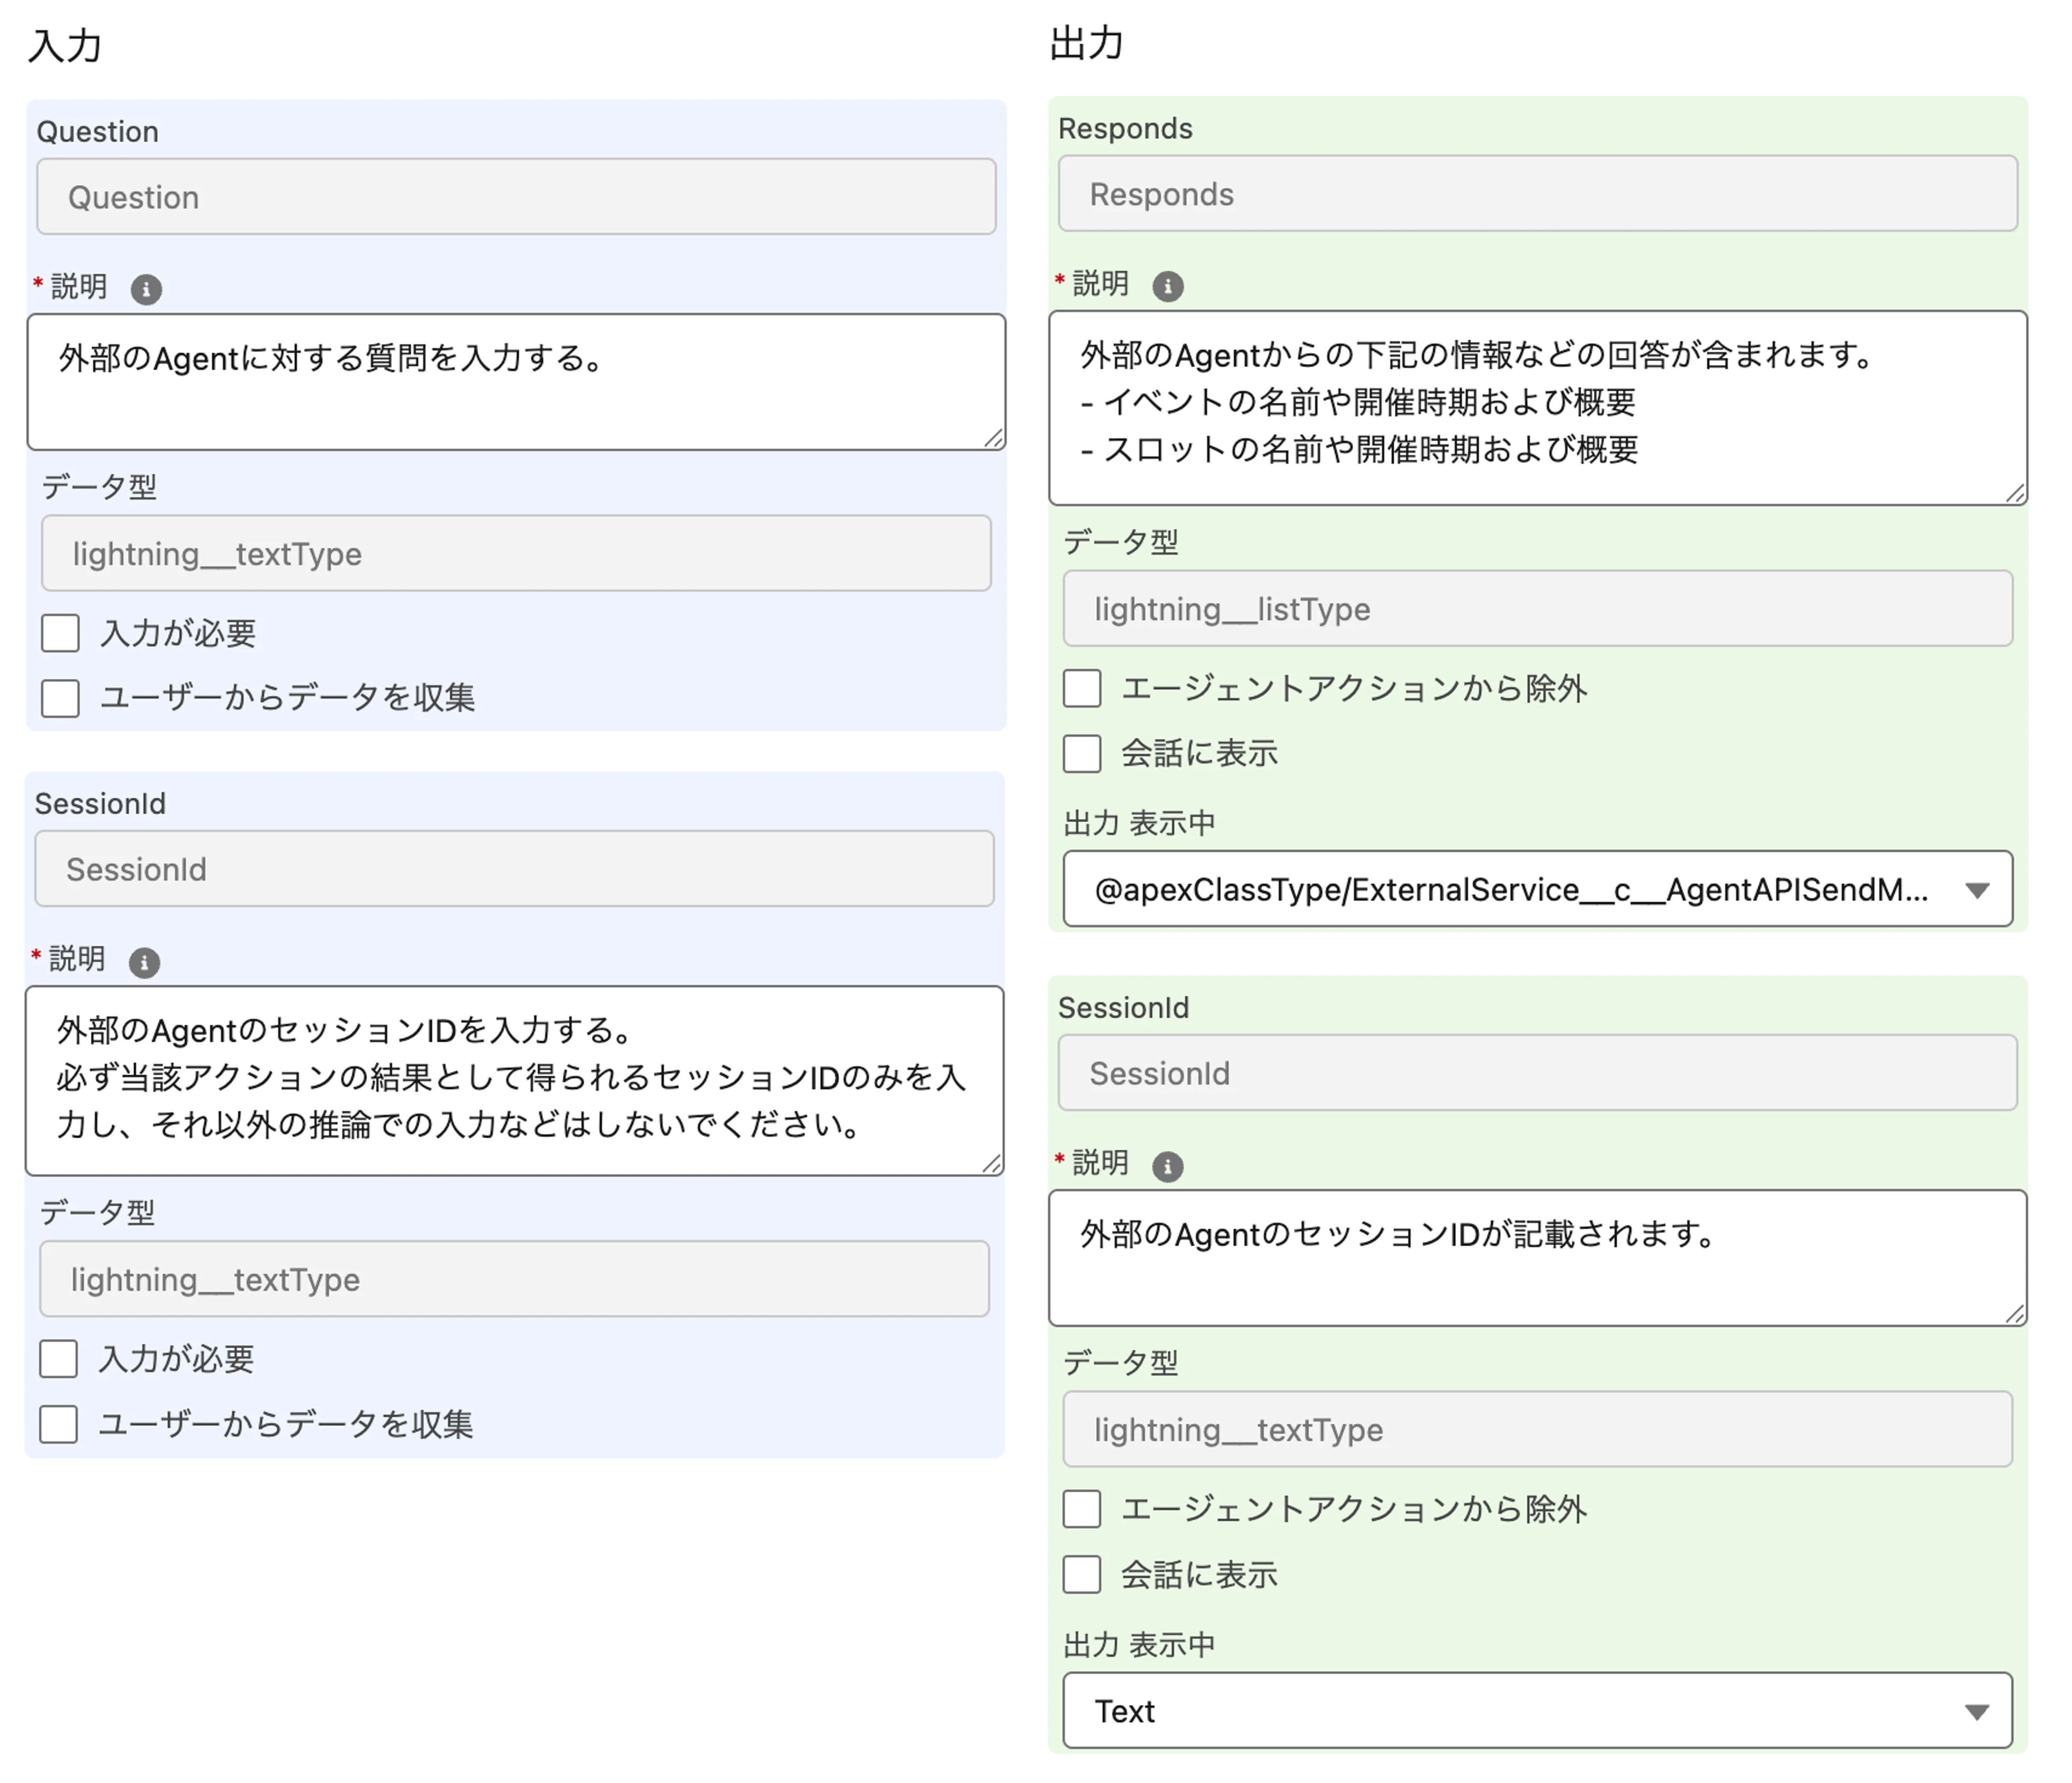The height and width of the screenshot is (1783, 2072).
Task: Click the output SessionId name field
Action: pos(1538,1074)
